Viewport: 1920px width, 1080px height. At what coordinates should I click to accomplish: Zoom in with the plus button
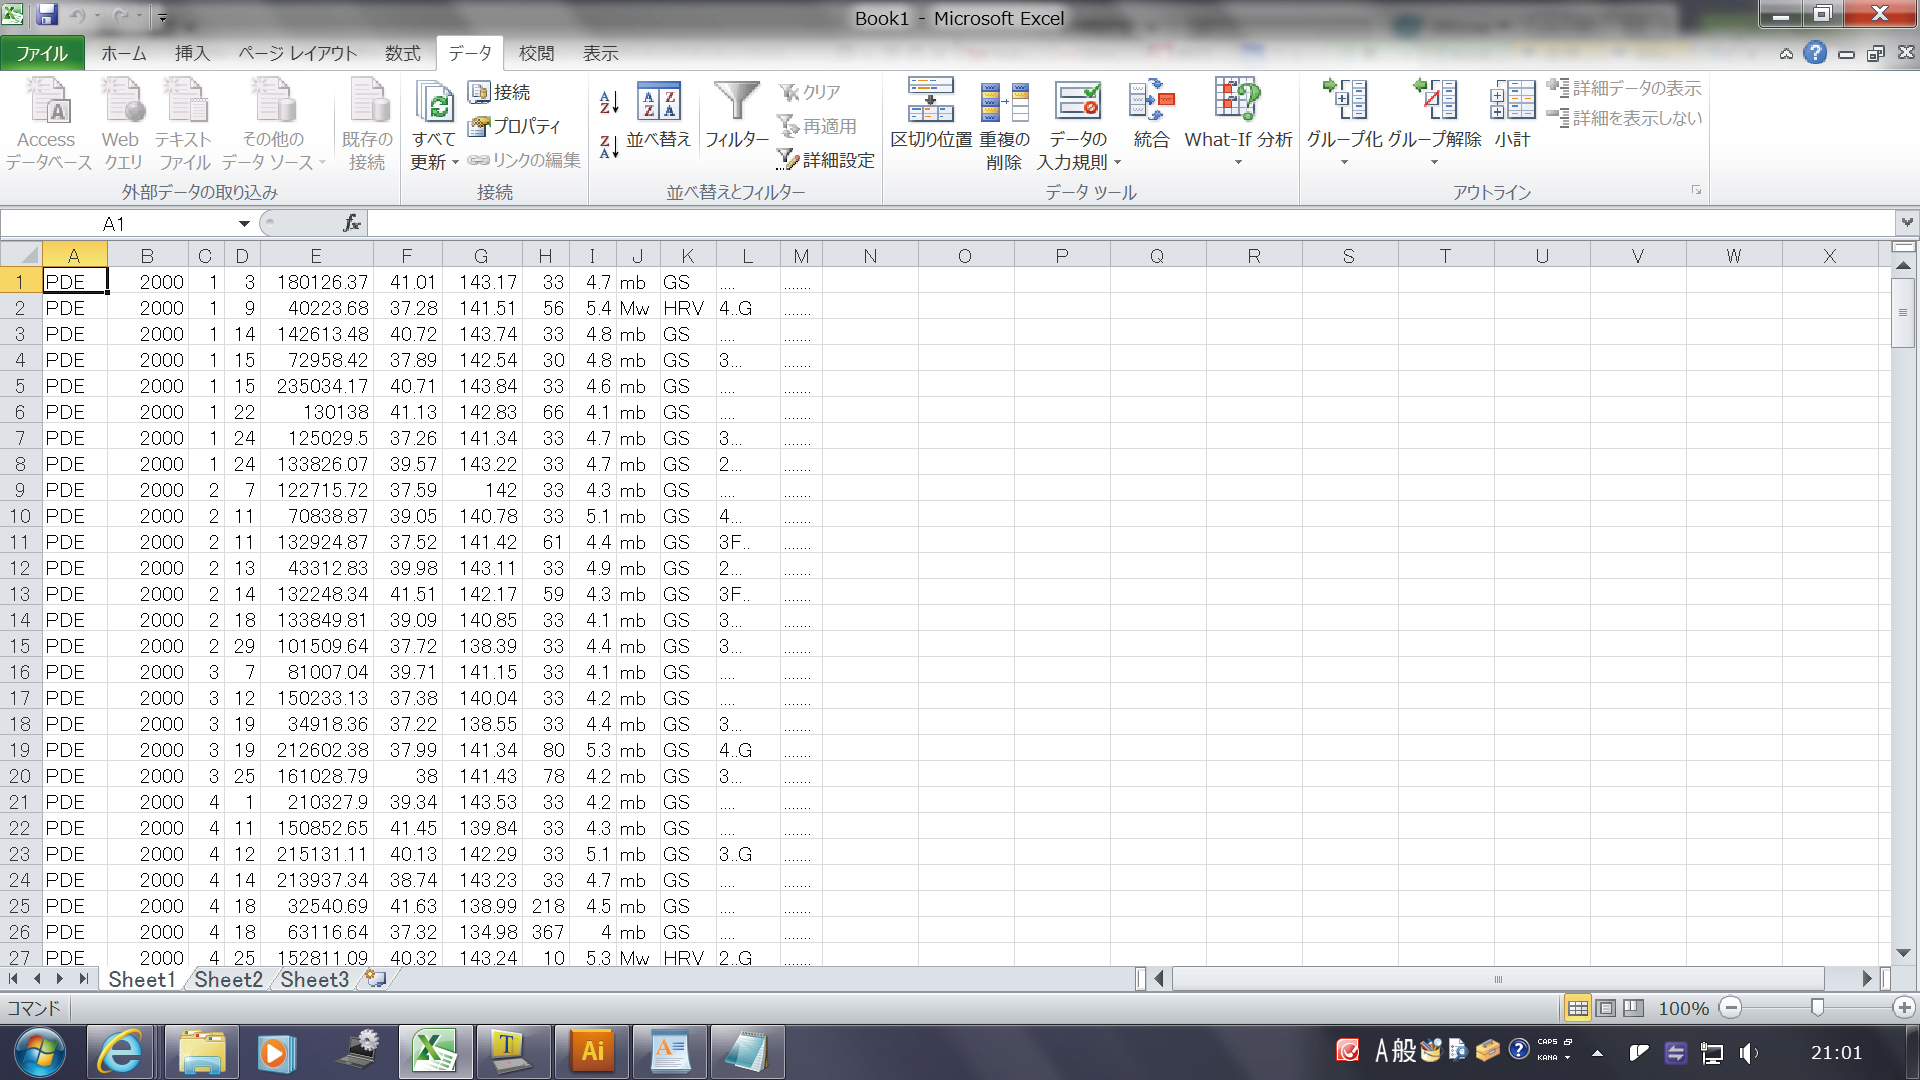(1904, 1008)
